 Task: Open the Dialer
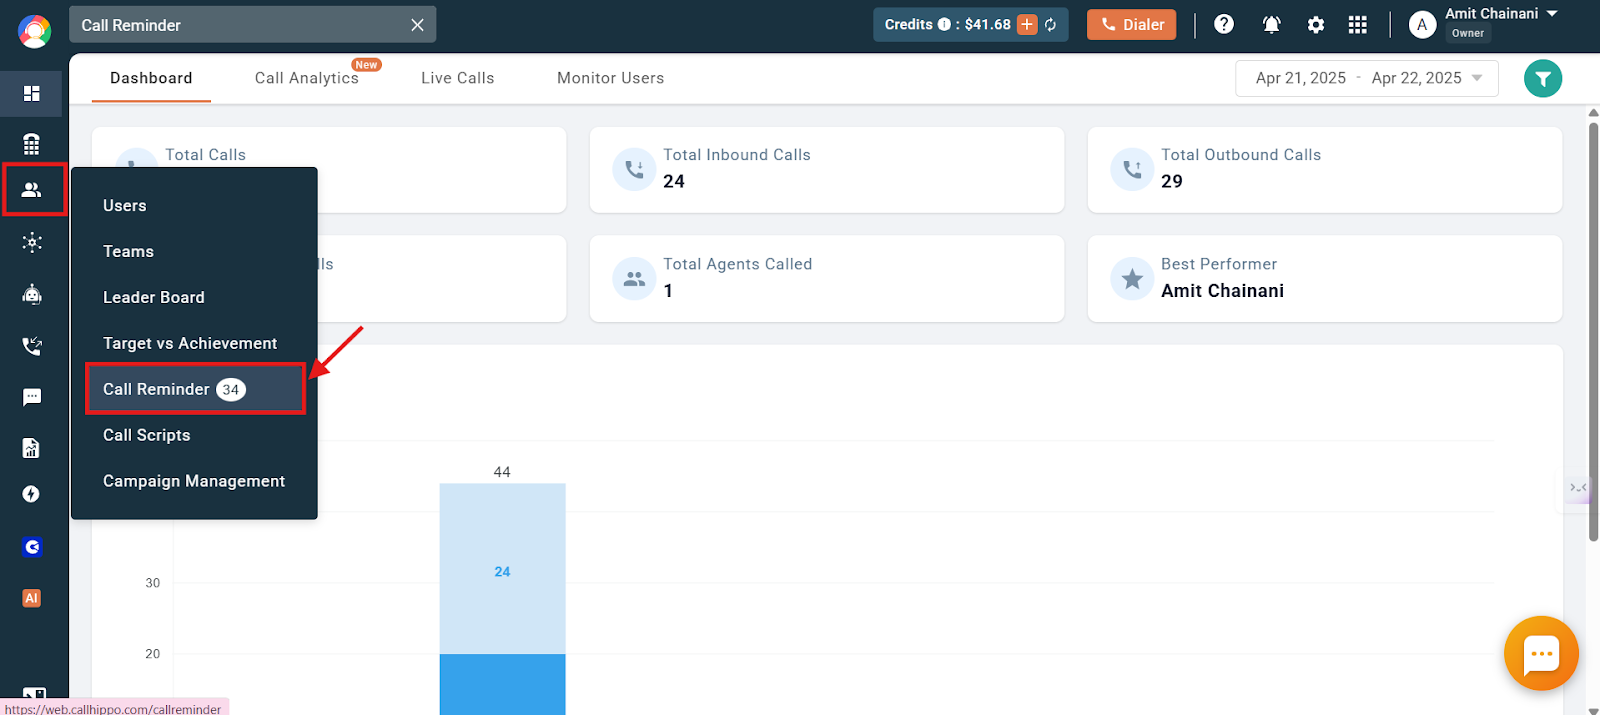coord(1132,25)
